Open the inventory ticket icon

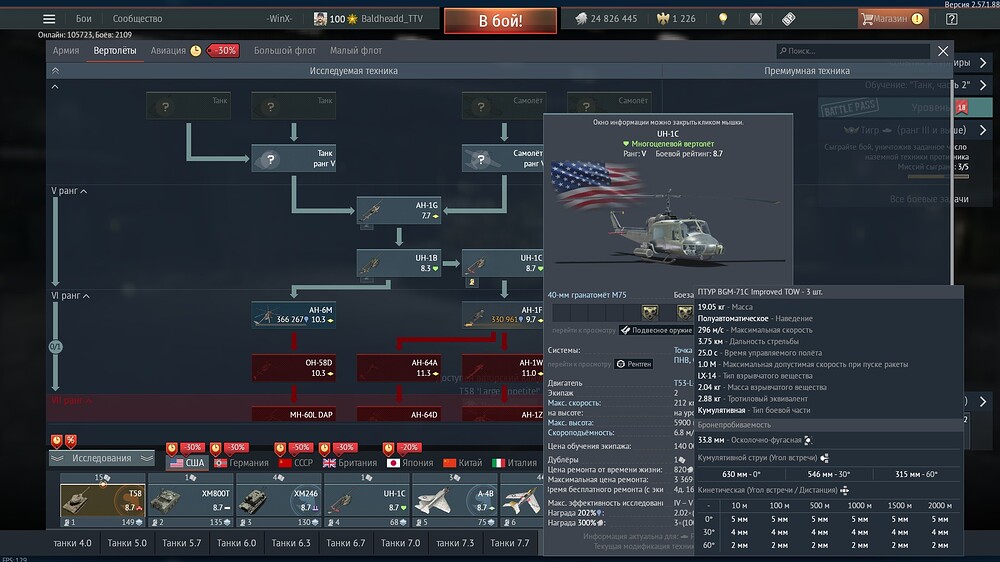pyautogui.click(x=788, y=18)
